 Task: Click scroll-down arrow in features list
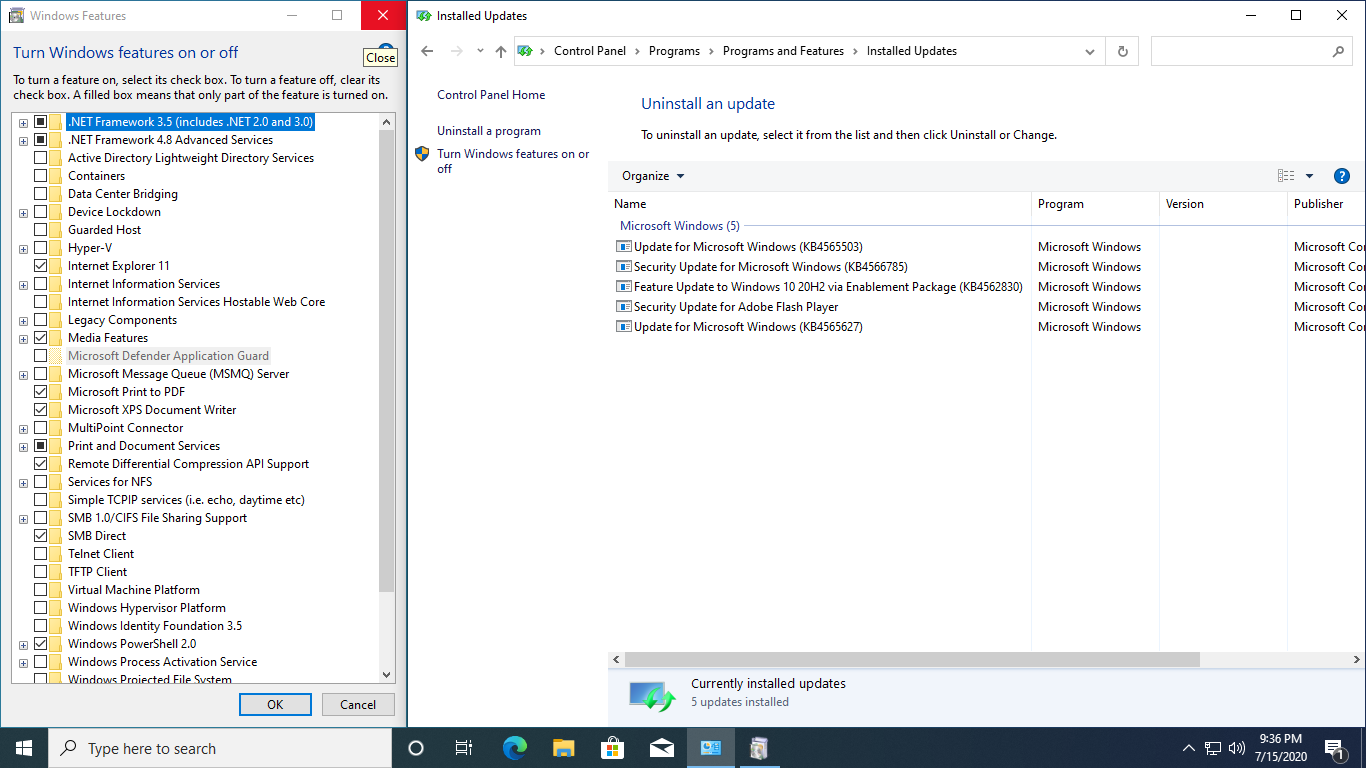click(x=387, y=675)
